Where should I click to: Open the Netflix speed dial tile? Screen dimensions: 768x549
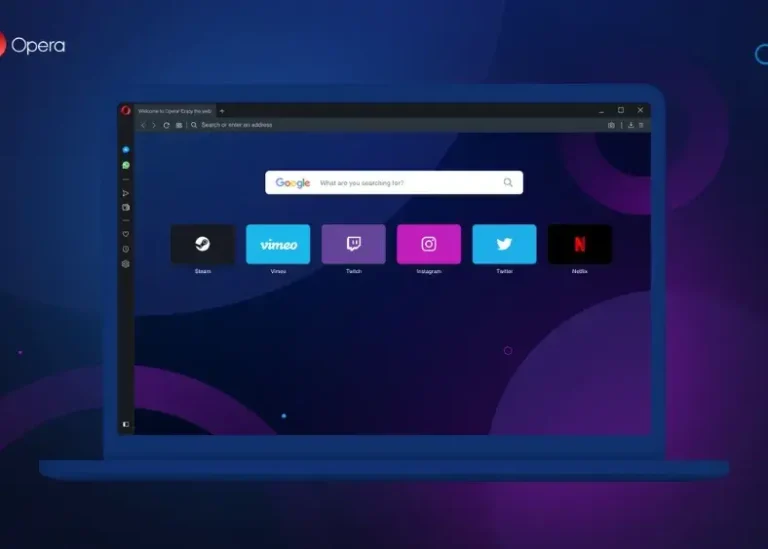[580, 244]
